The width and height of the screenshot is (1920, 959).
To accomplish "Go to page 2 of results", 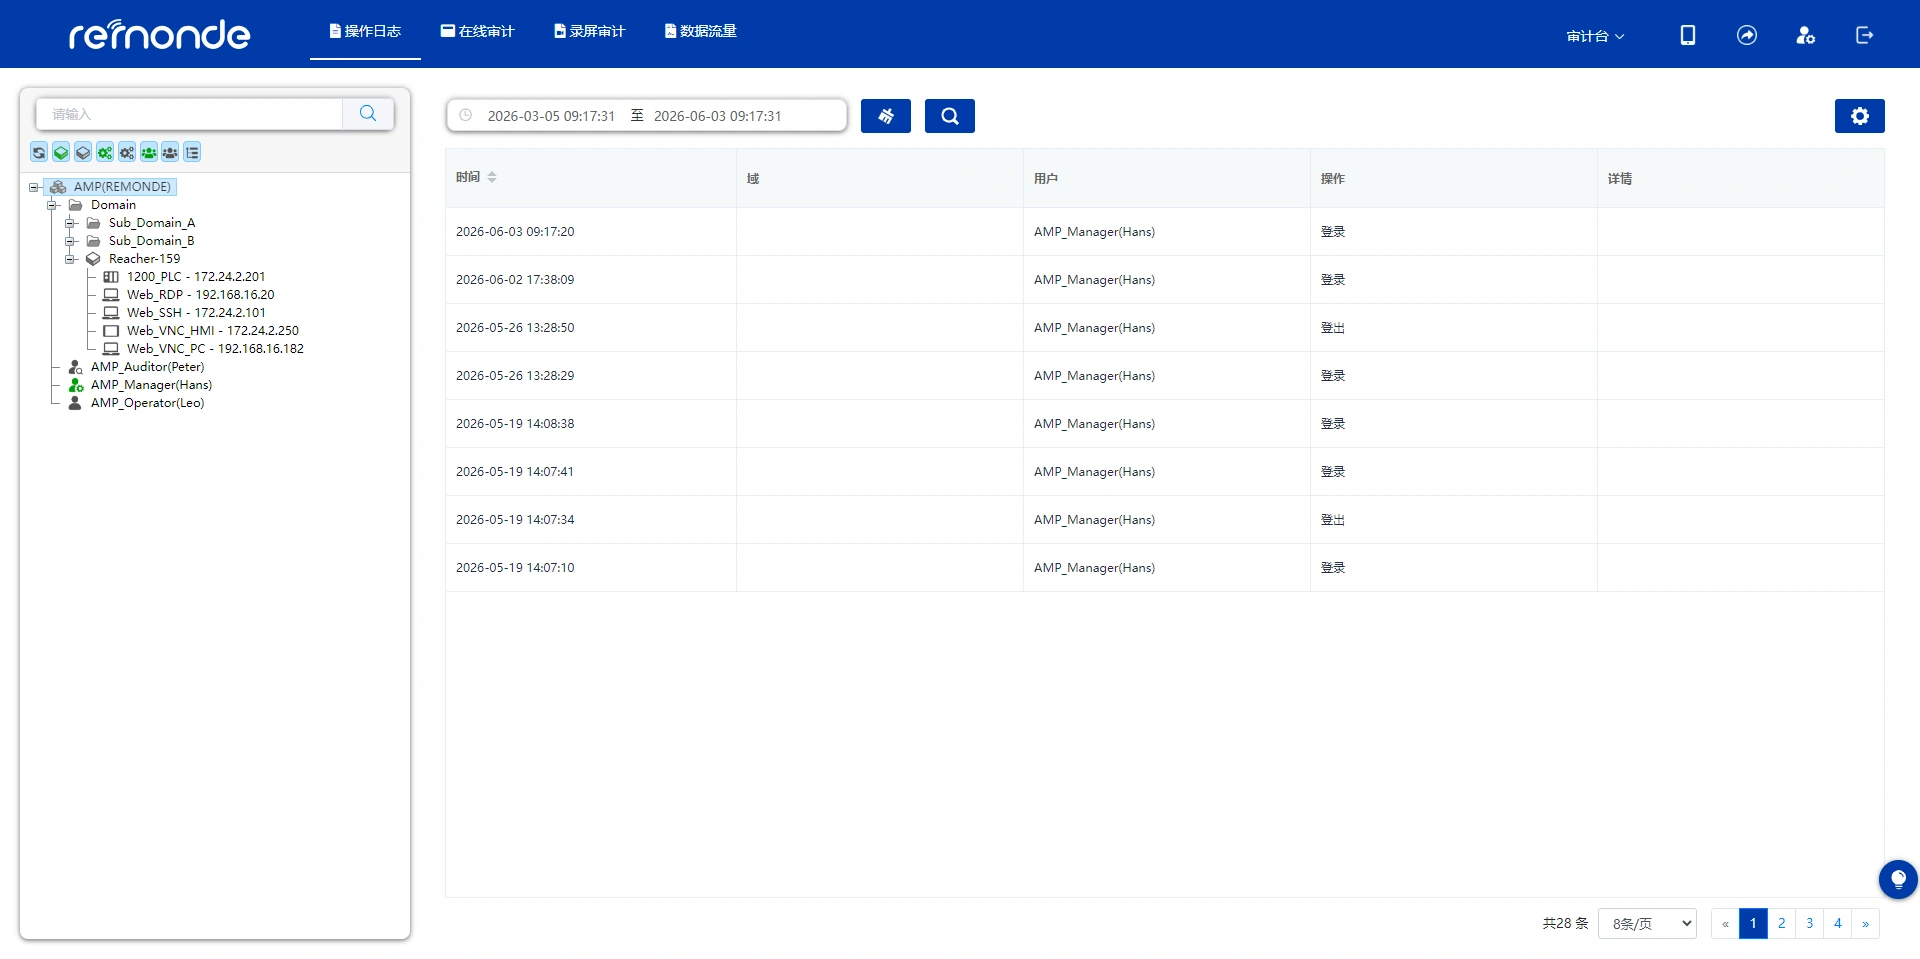I will tap(1782, 924).
